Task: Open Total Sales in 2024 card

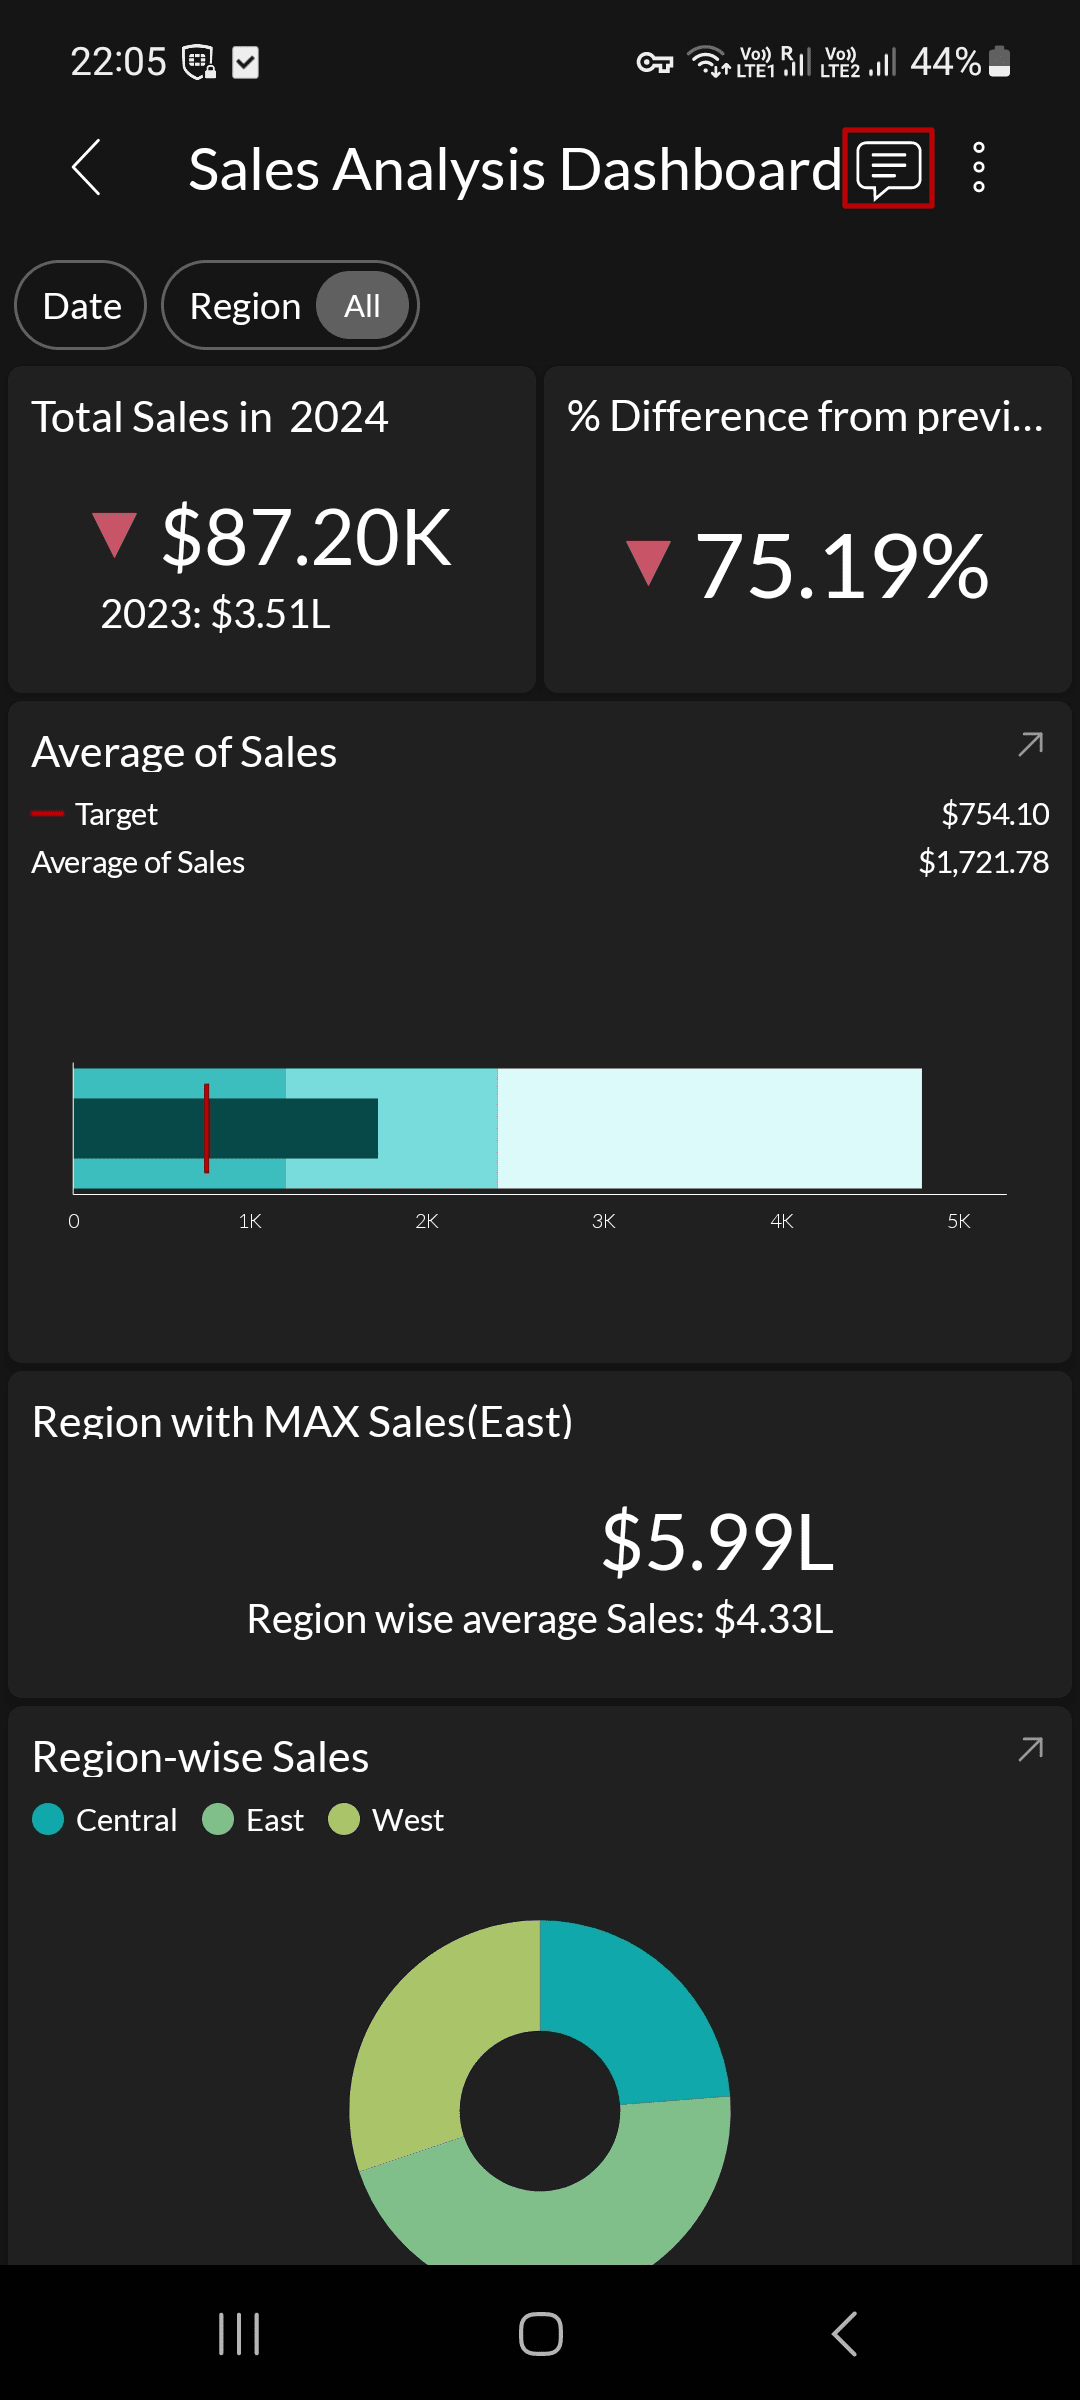Action: (272, 530)
